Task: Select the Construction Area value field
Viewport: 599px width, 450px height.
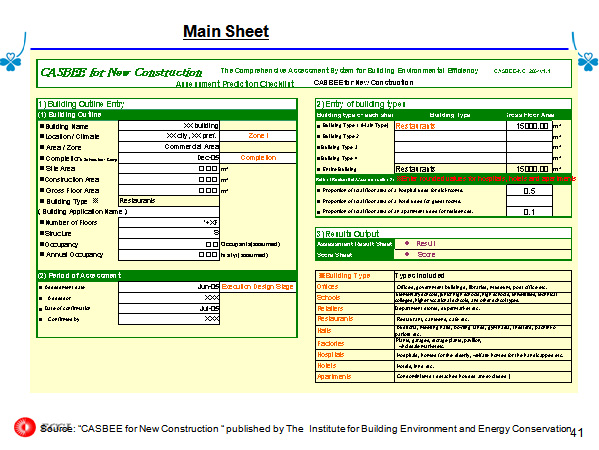Action: [x=169, y=180]
